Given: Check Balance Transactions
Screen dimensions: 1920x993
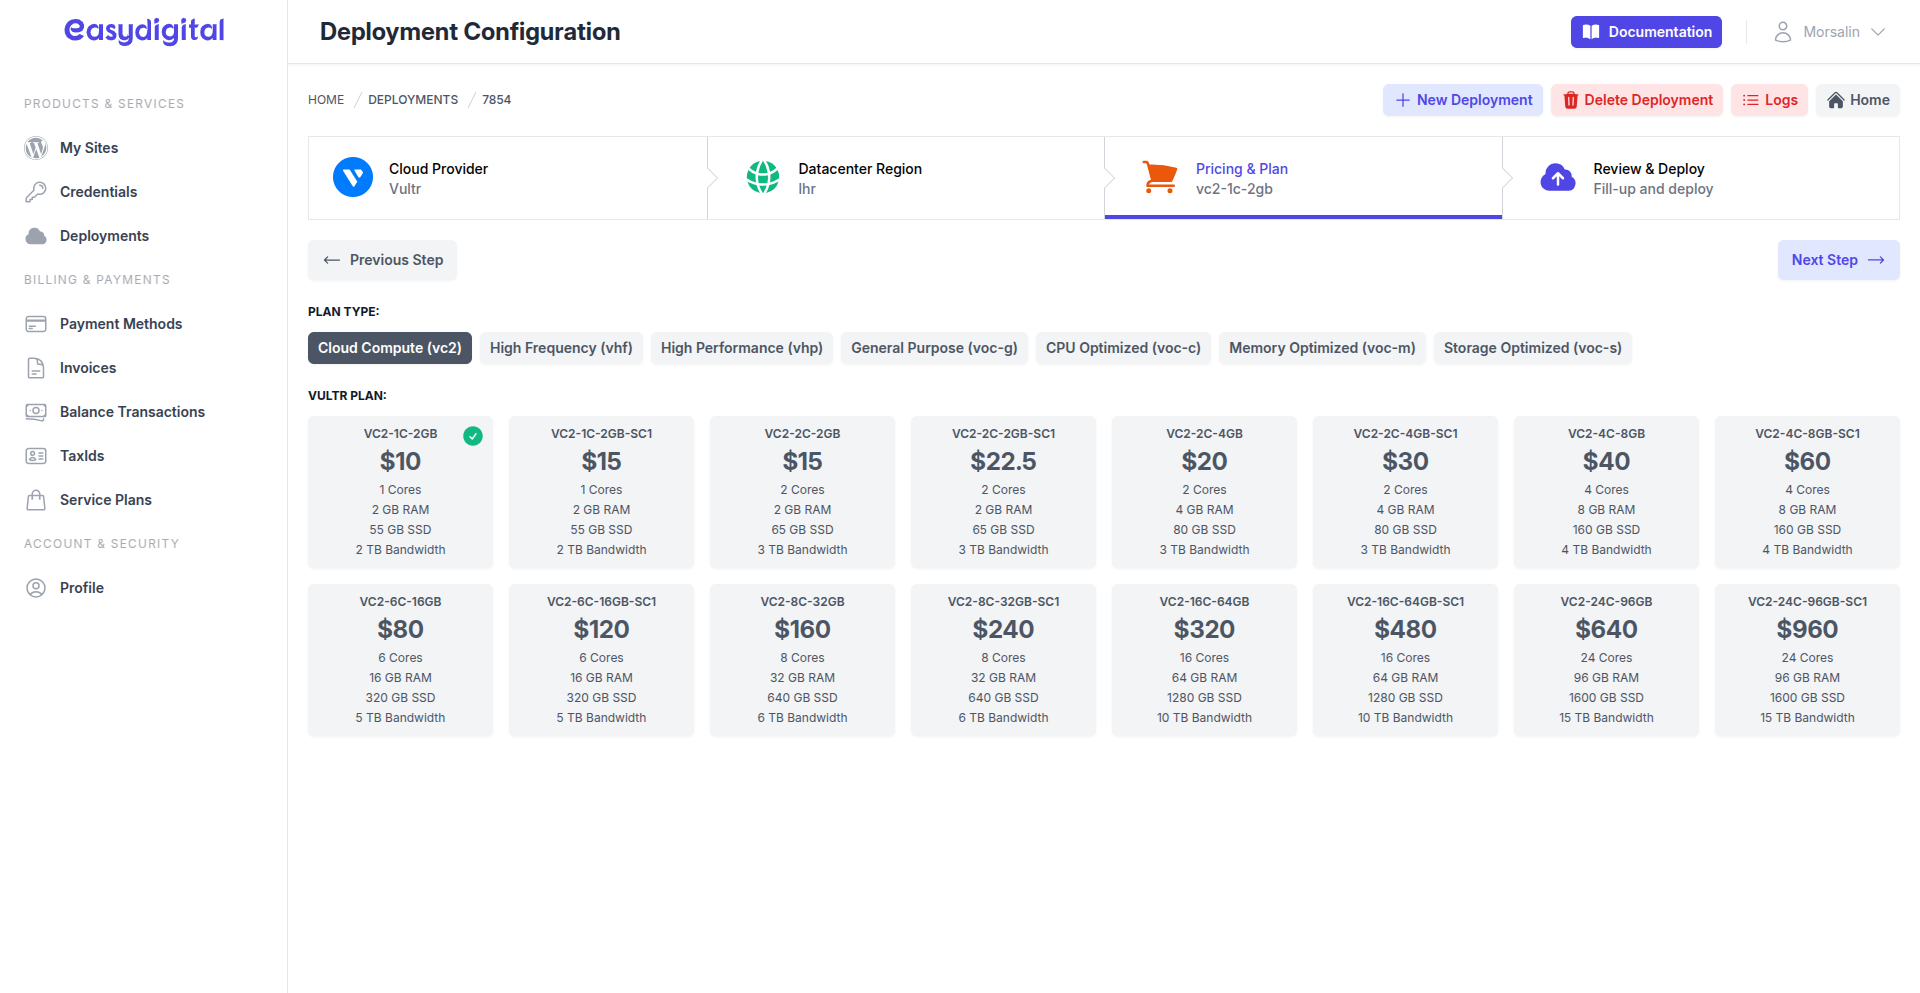Looking at the screenshot, I should (131, 411).
